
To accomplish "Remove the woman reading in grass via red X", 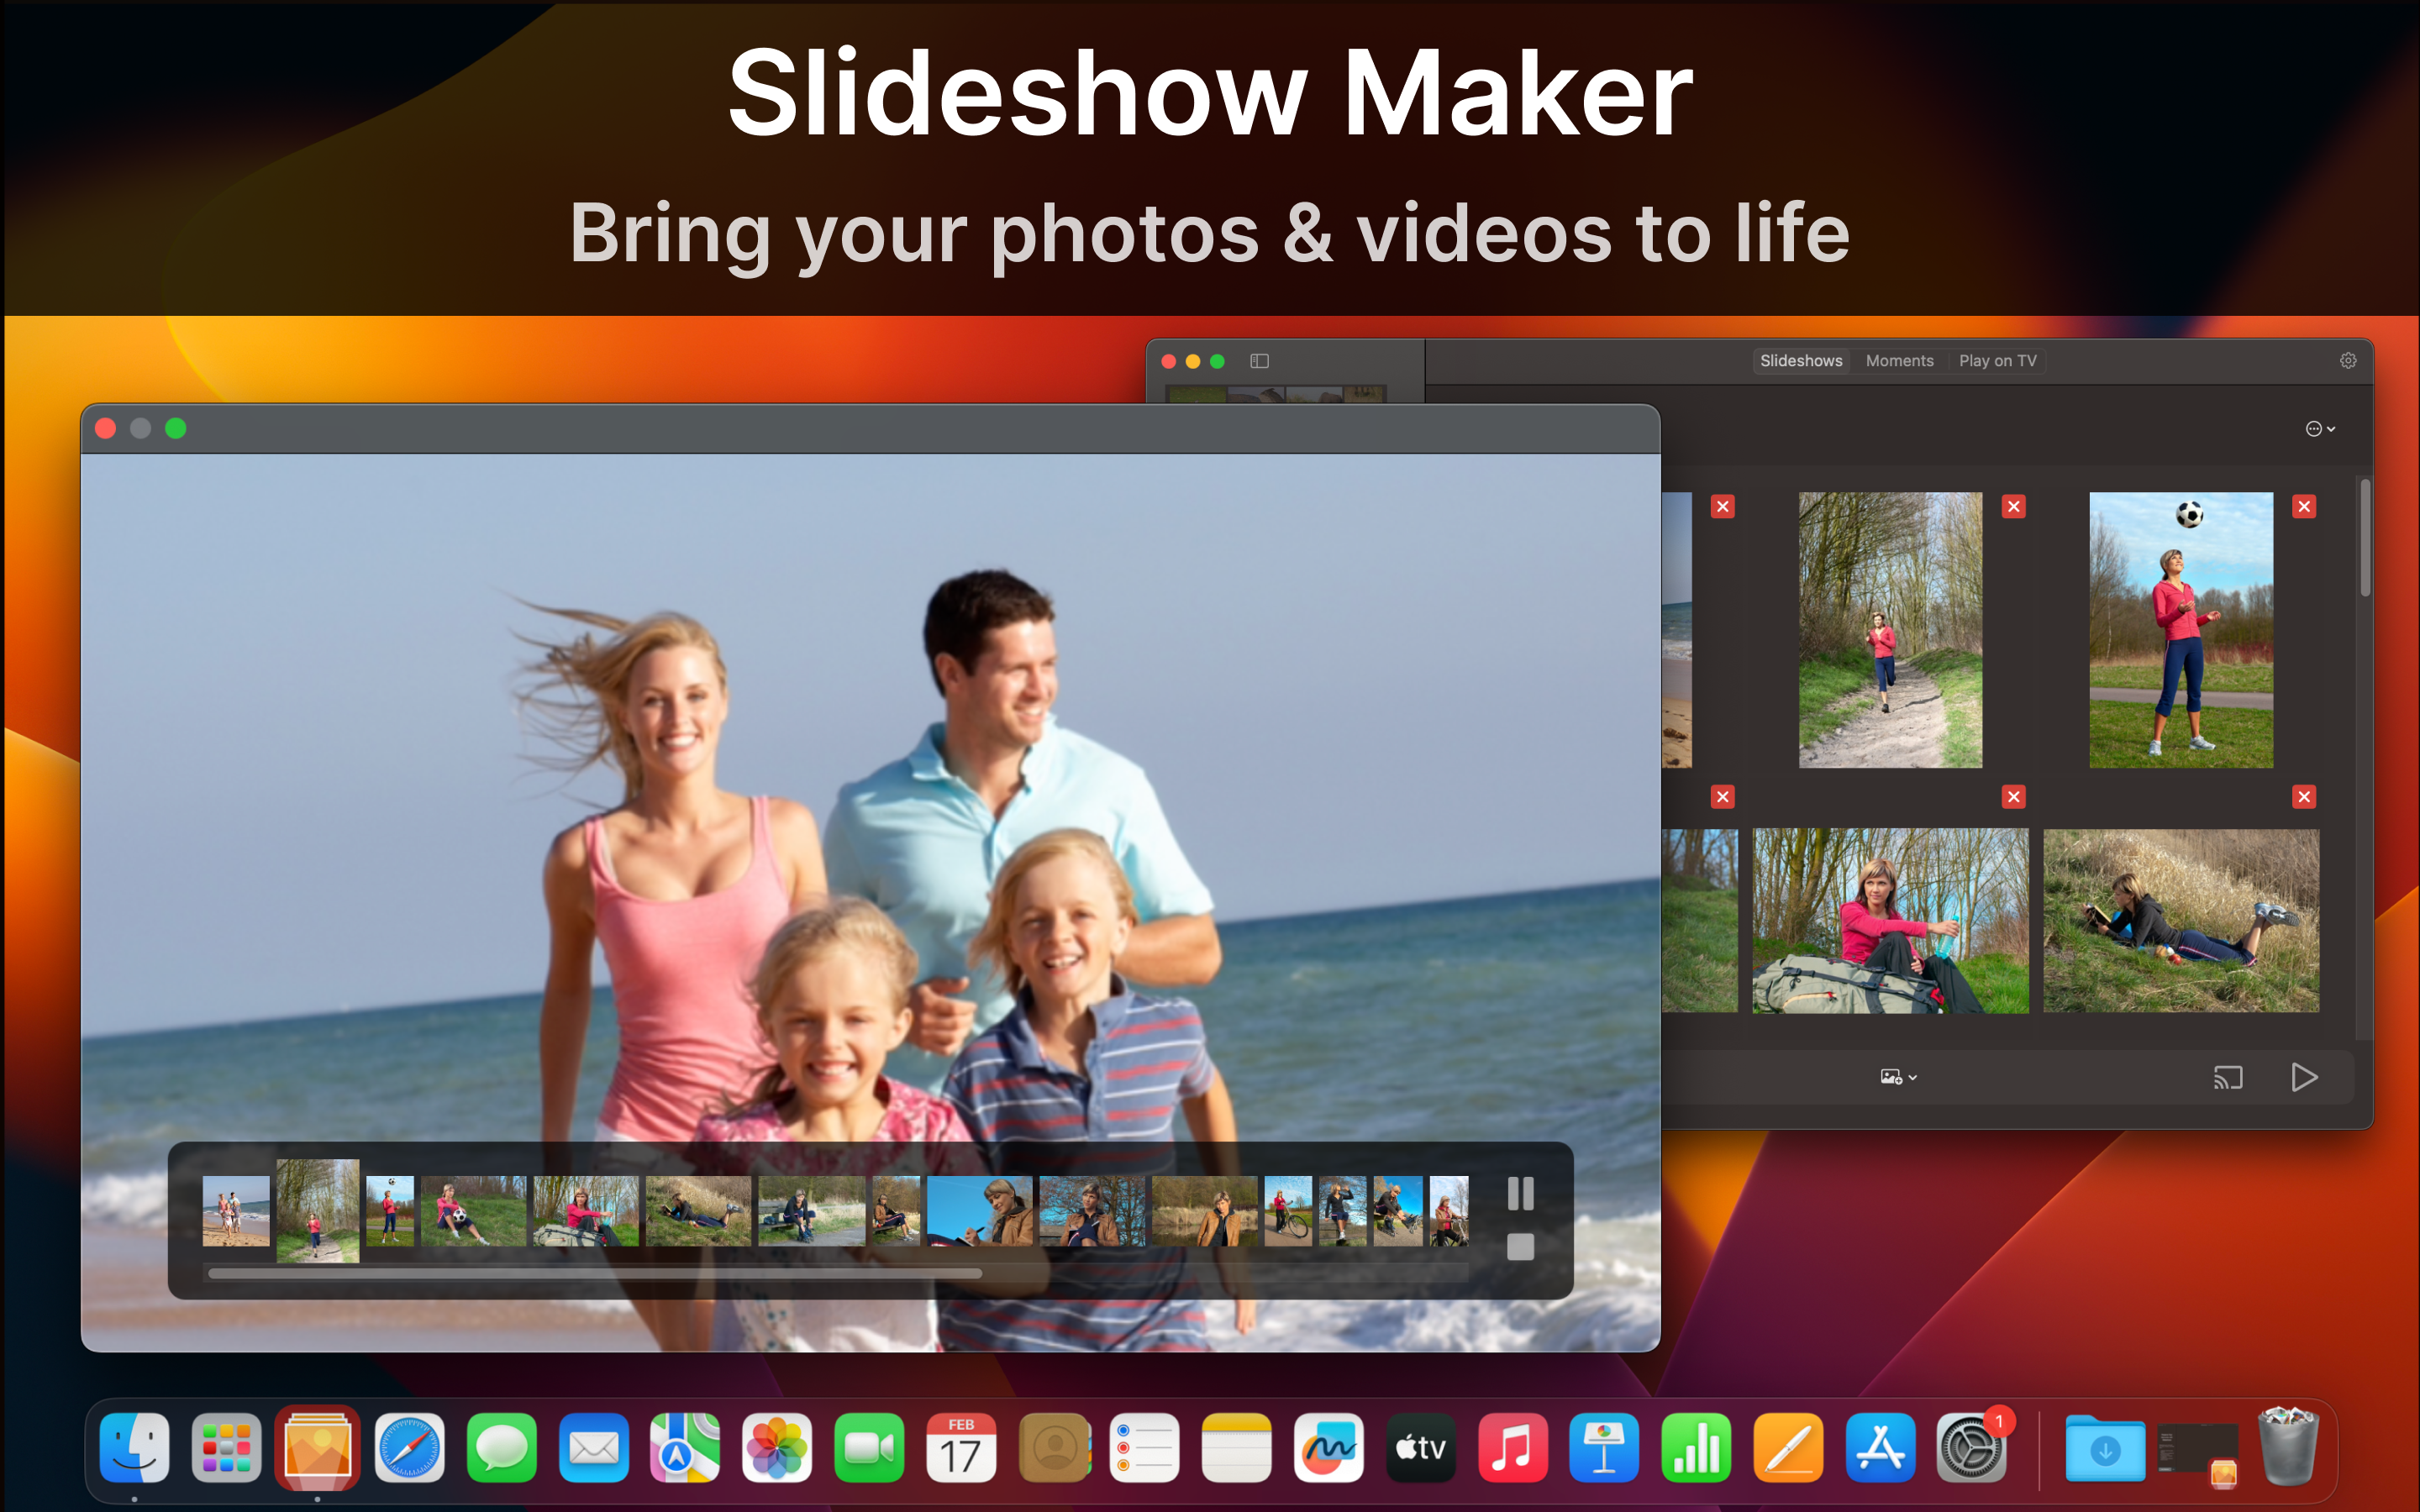I will (x=2304, y=797).
